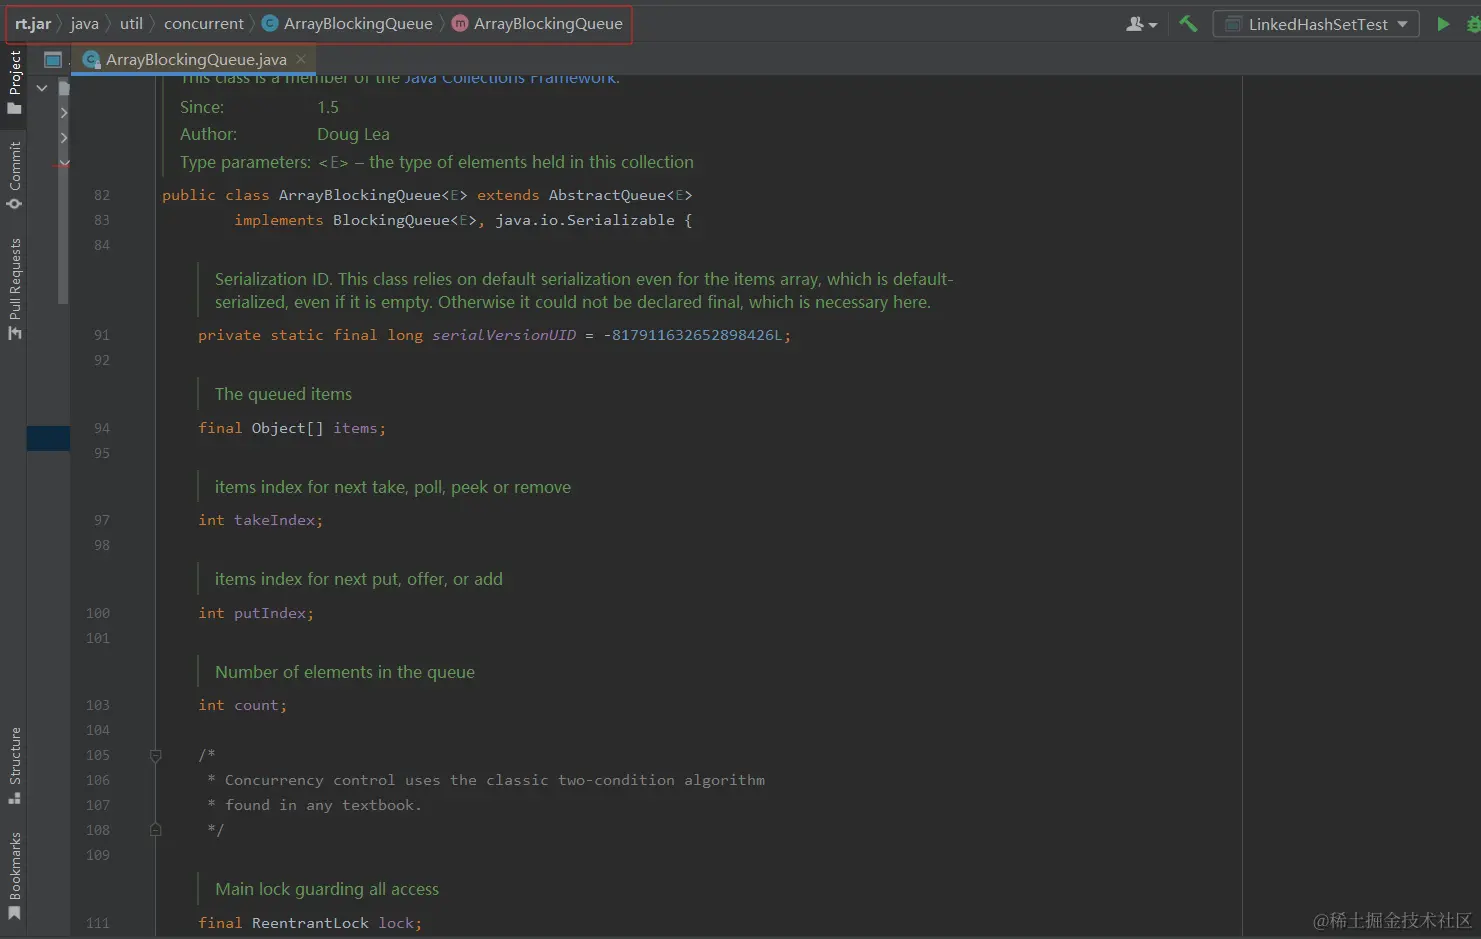Click the 'Main lock guarding all access' comment

(327, 889)
